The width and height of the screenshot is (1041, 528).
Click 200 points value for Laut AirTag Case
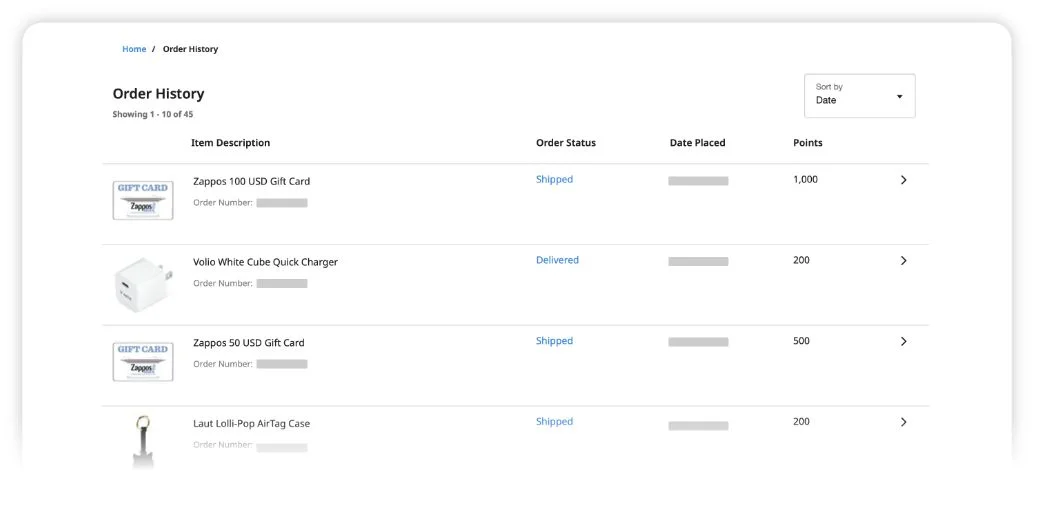coord(801,421)
